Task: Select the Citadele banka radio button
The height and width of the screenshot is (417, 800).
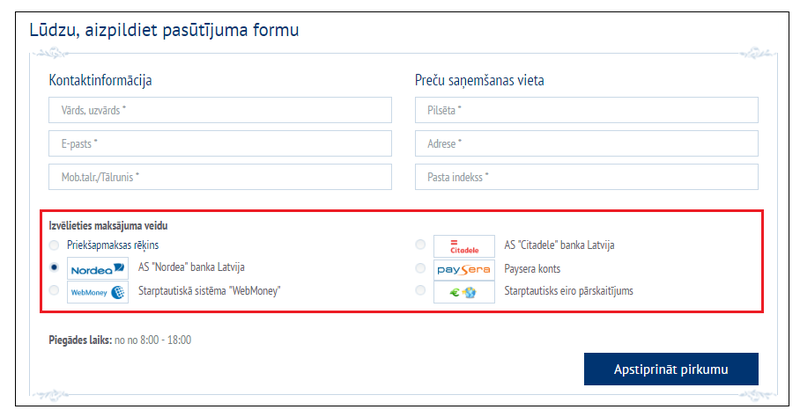Action: pos(421,245)
